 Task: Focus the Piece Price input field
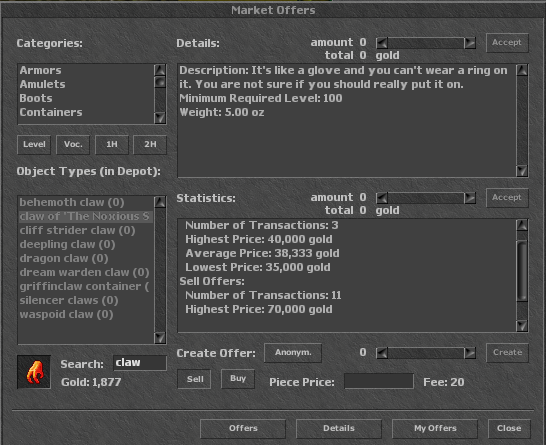click(x=379, y=381)
